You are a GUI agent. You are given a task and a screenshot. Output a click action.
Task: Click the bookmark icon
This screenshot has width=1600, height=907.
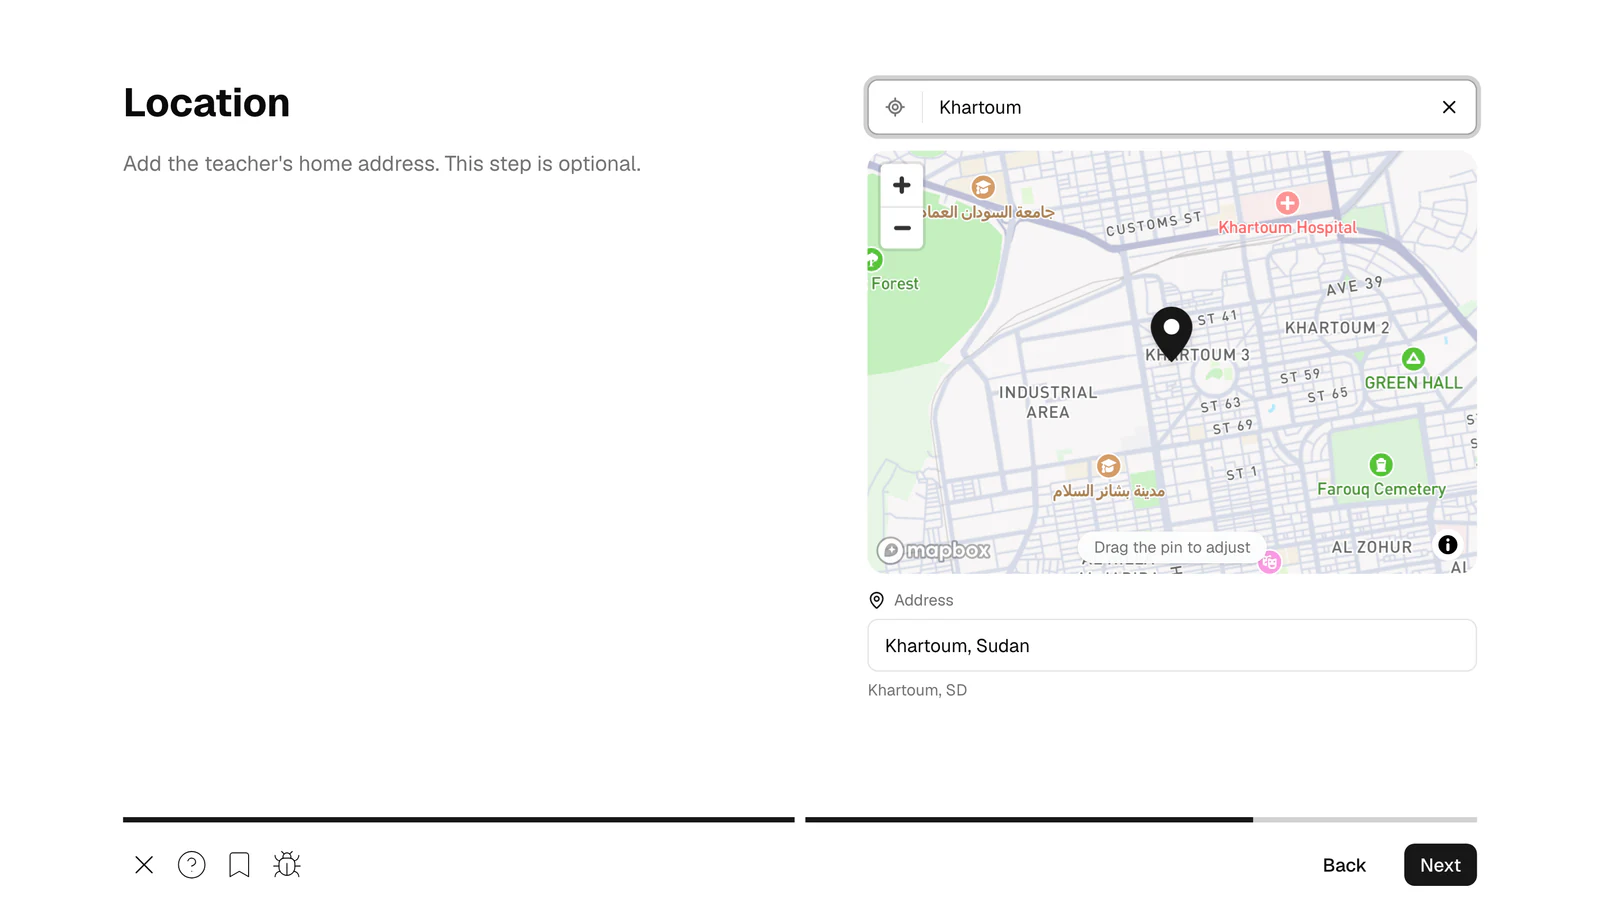[239, 865]
